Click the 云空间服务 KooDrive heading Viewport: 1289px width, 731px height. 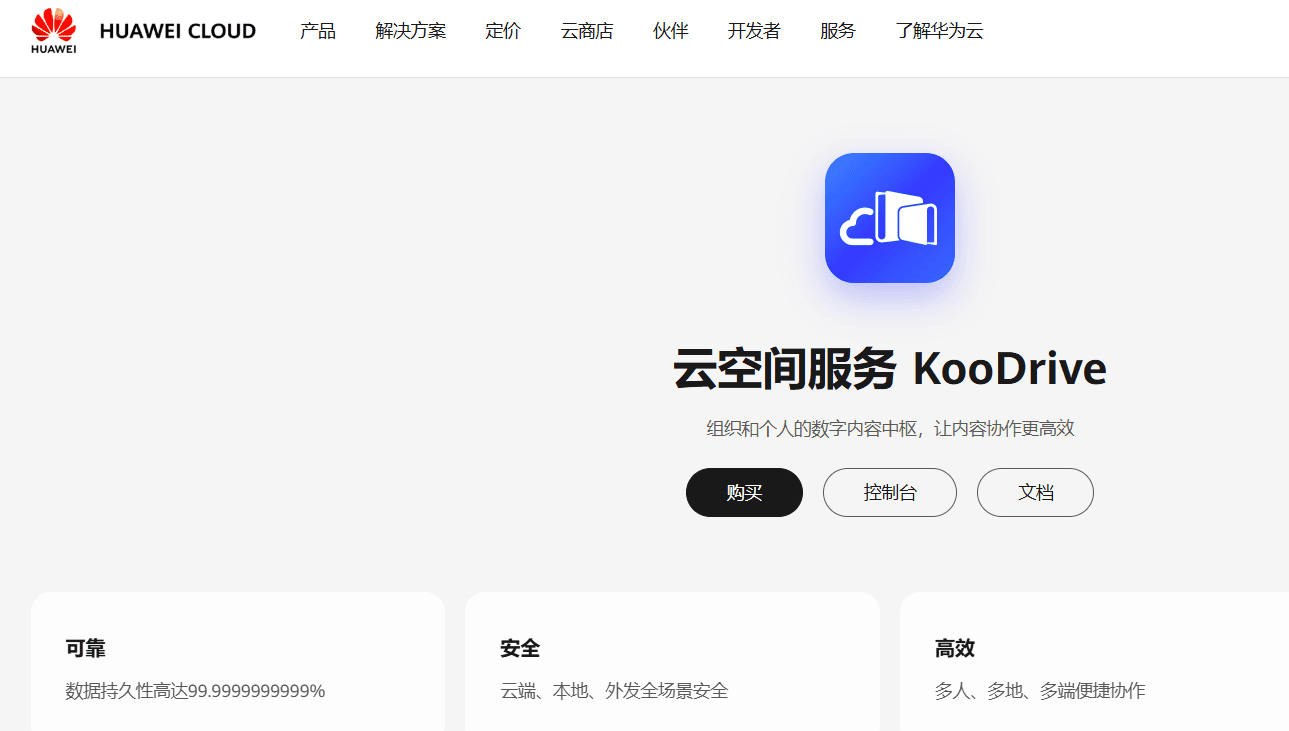click(x=890, y=369)
